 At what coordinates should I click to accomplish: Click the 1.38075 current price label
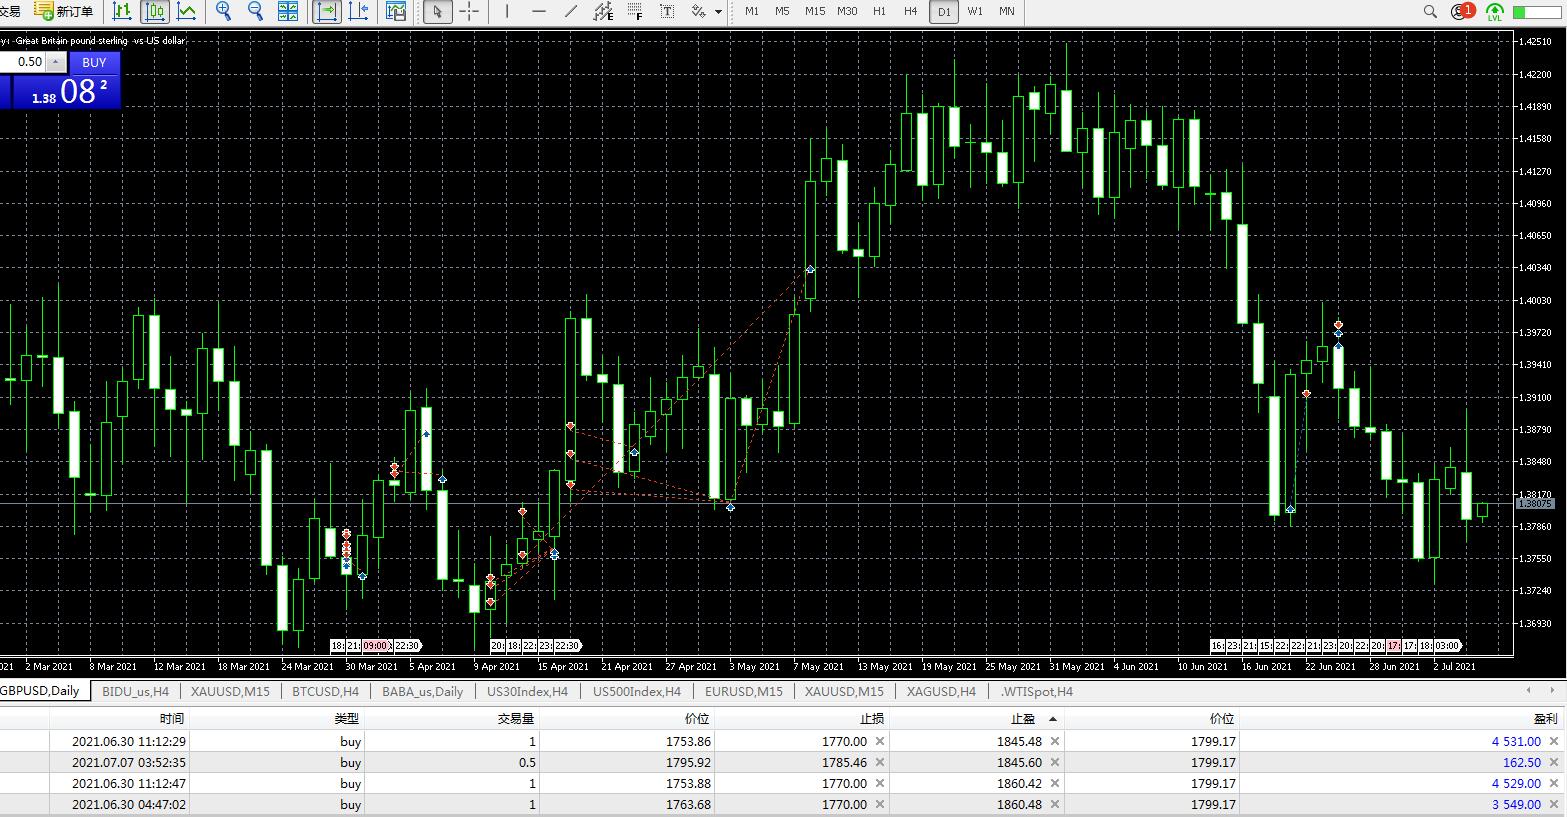[x=1535, y=504]
